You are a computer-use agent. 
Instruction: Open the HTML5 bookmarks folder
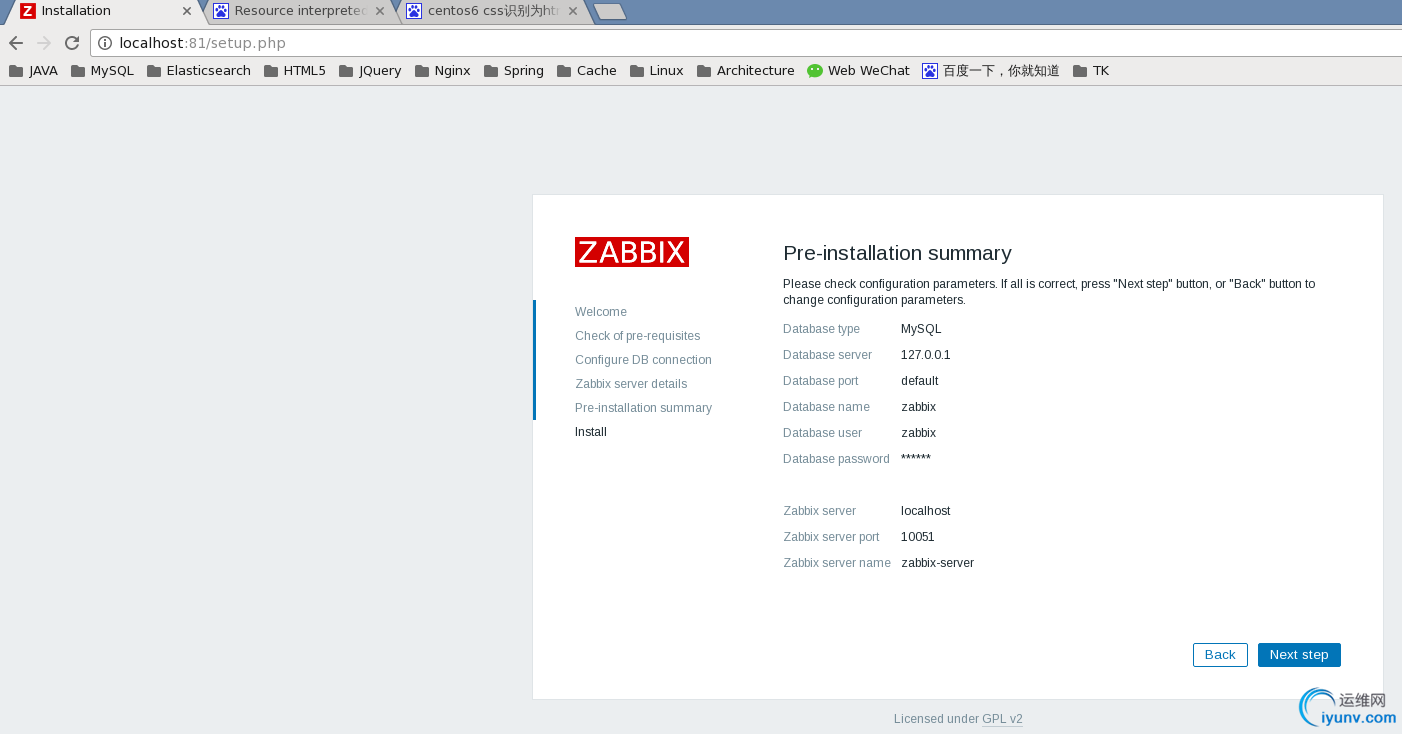click(x=295, y=71)
